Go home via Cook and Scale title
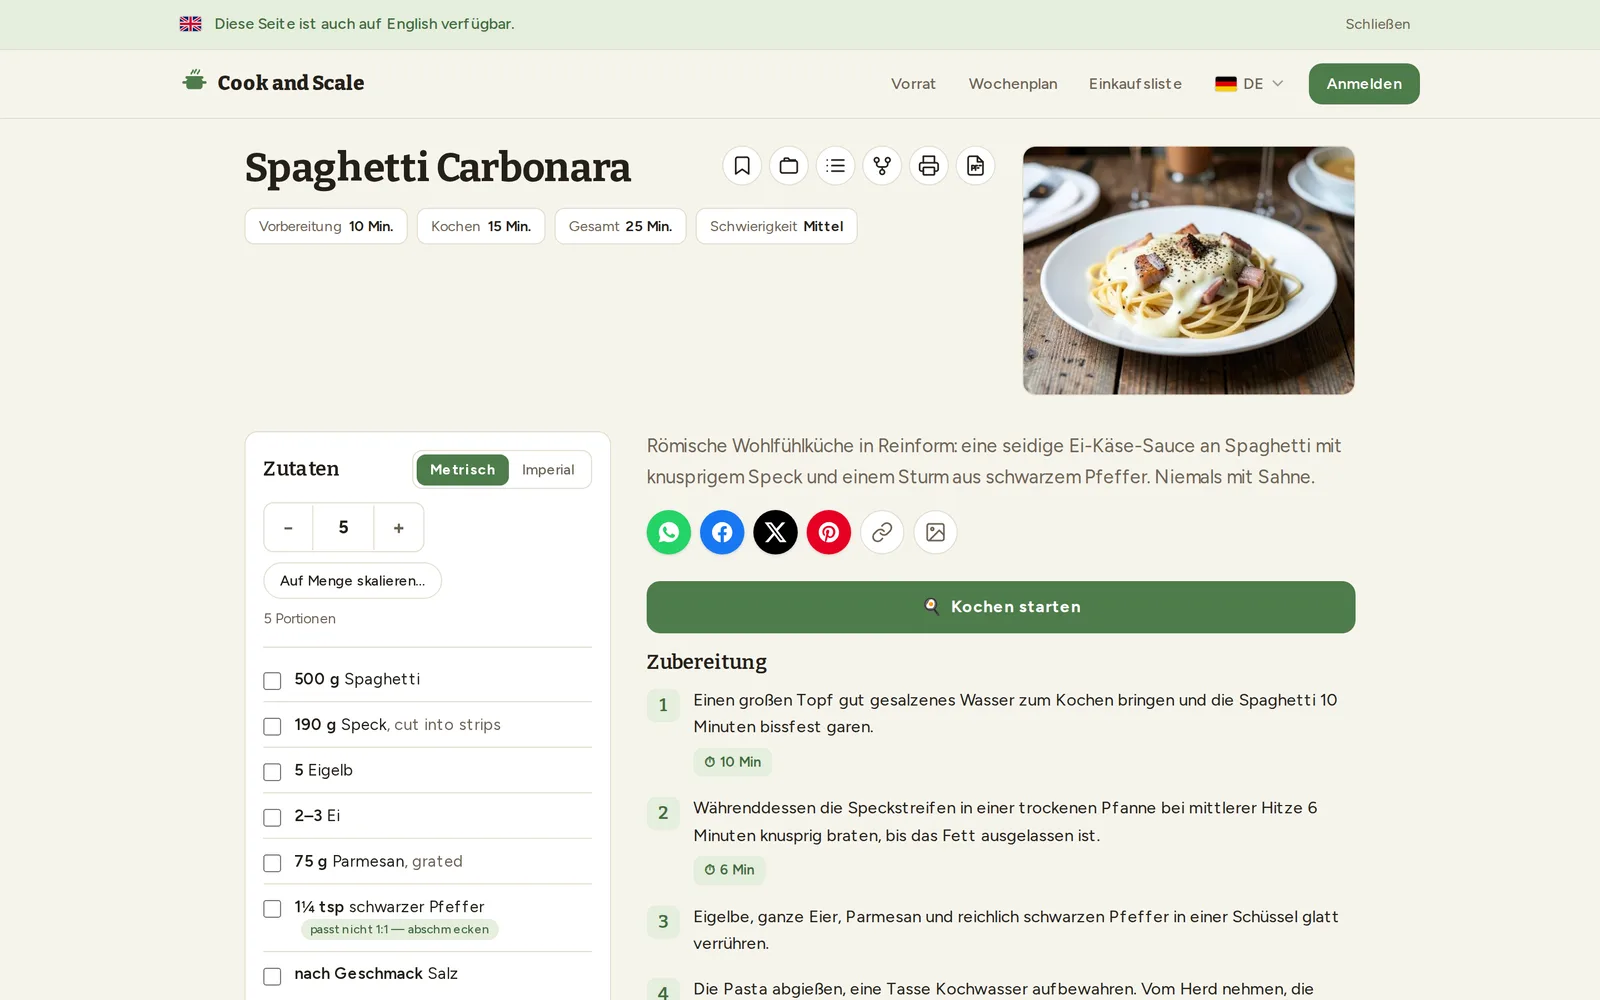 (x=291, y=83)
